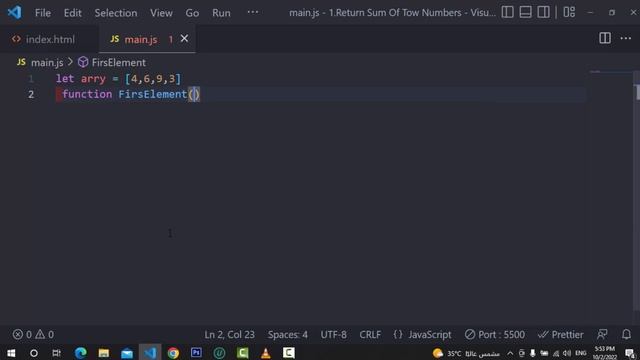Open the editor More Actions menu
Viewport: 640px width, 360px height.
pyautogui.click(x=626, y=38)
